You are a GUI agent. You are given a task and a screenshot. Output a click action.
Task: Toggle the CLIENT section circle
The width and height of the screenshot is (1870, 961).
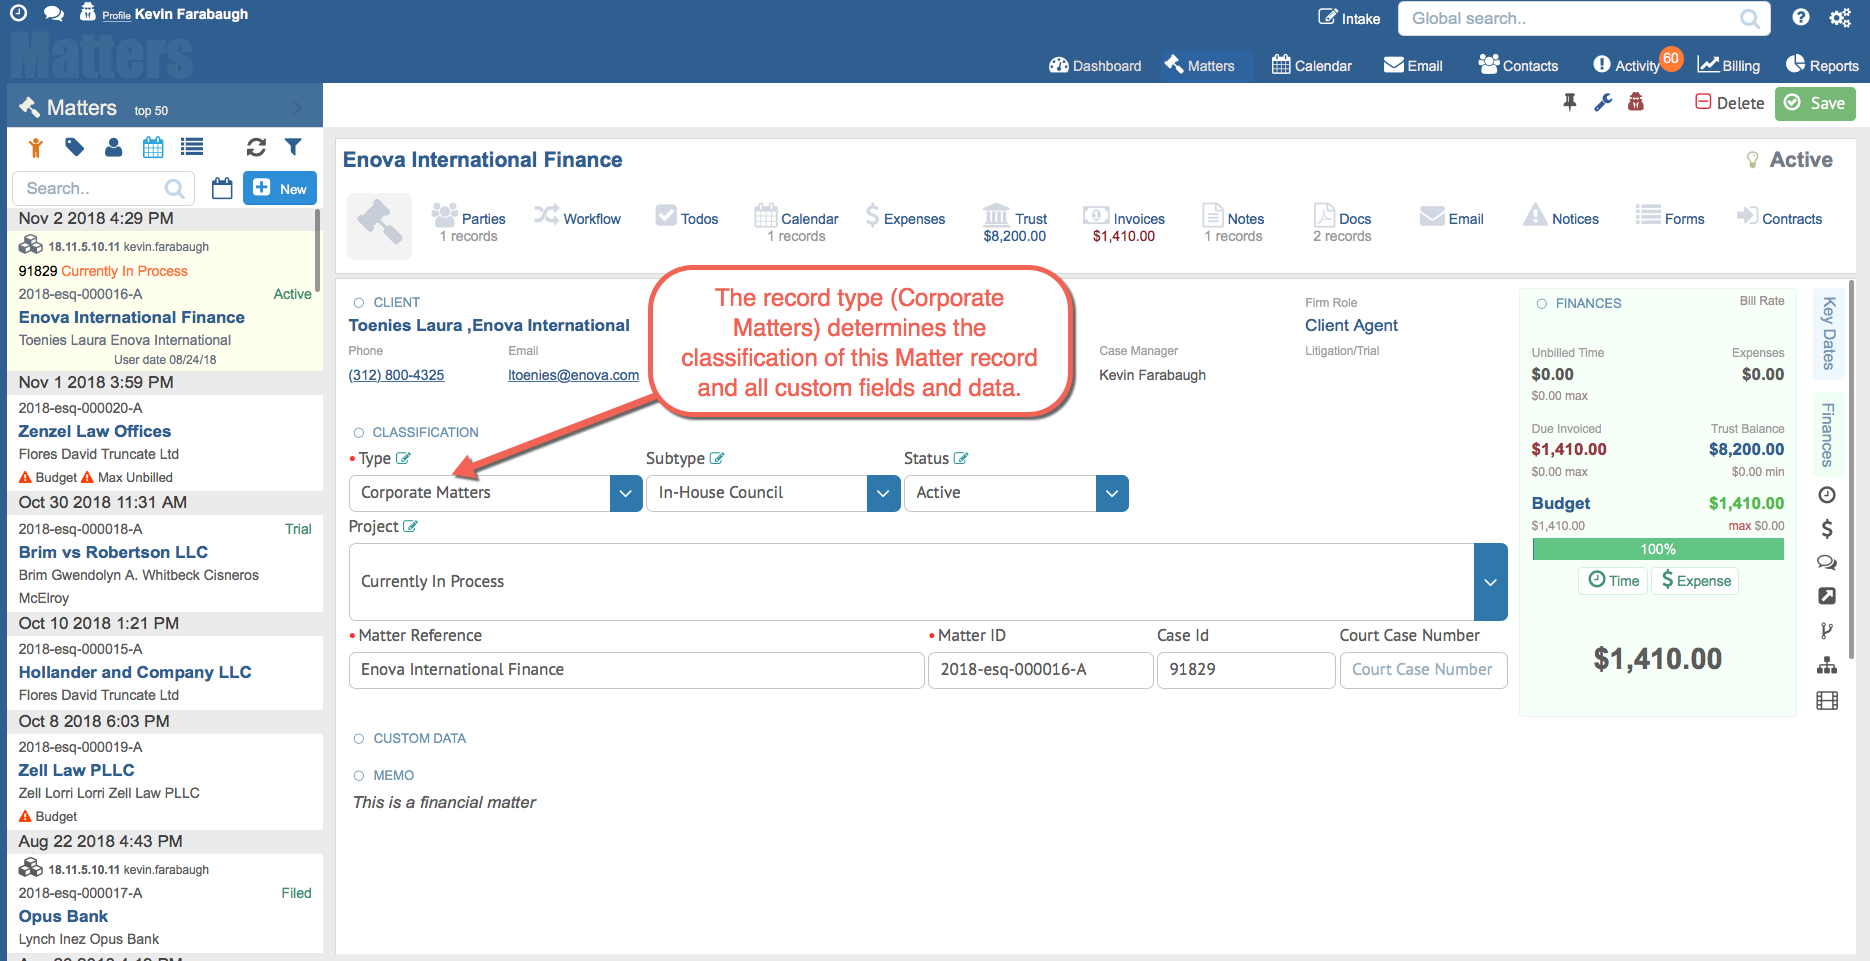(359, 303)
